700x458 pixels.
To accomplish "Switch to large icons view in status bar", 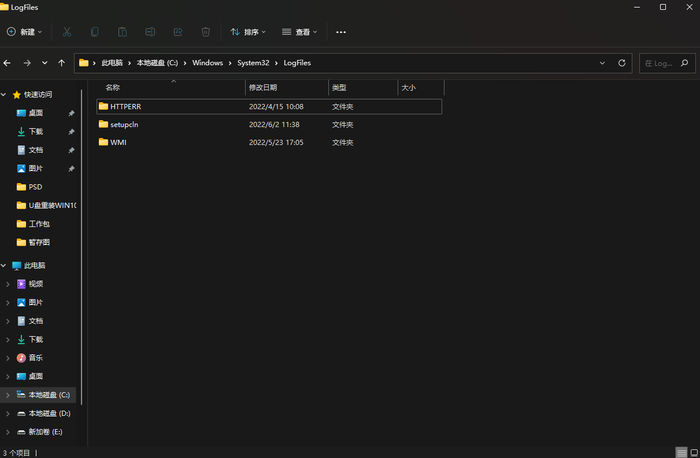I will coord(694,453).
